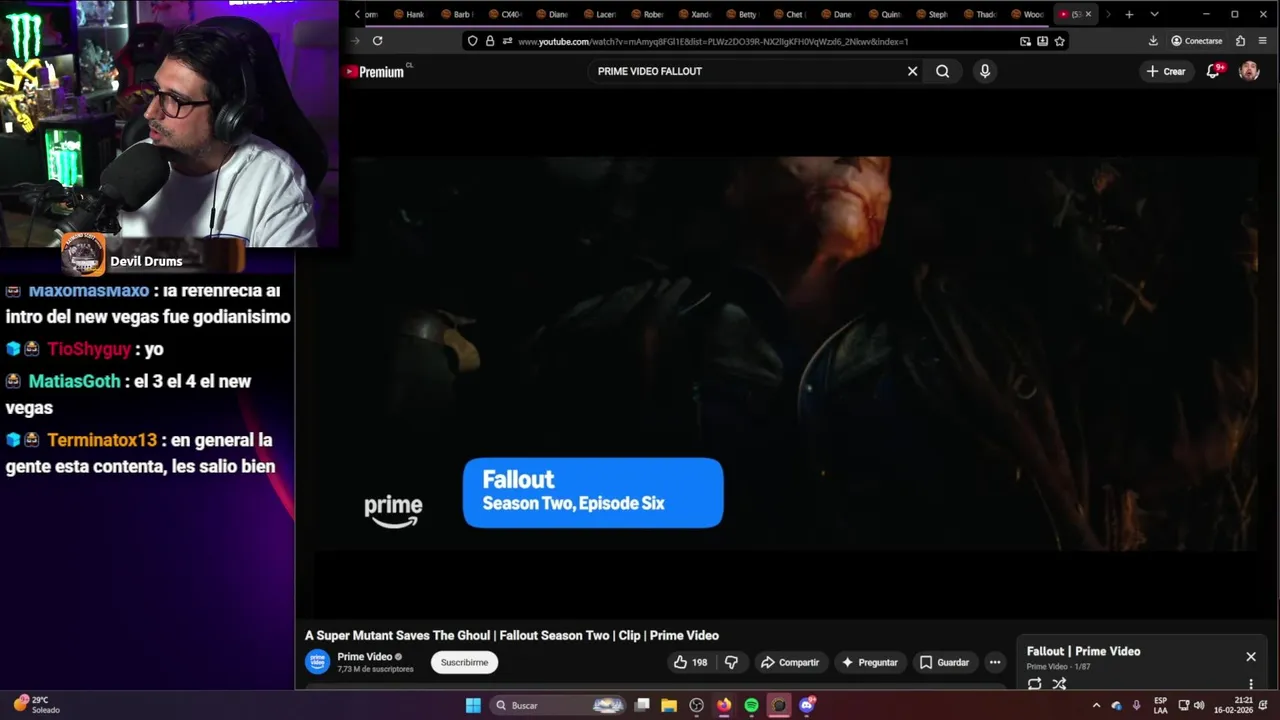Open File Explorer from taskbar
1280x720 pixels.
pos(669,705)
